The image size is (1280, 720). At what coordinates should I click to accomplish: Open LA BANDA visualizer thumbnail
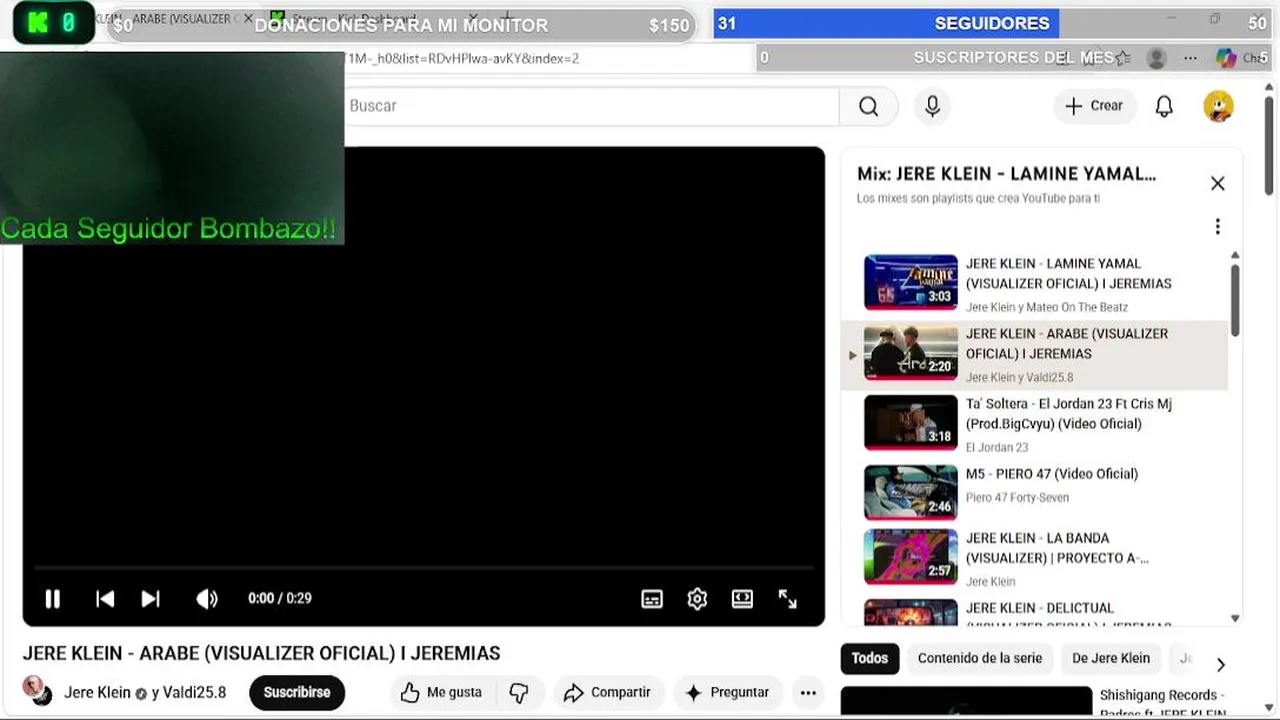click(911, 557)
